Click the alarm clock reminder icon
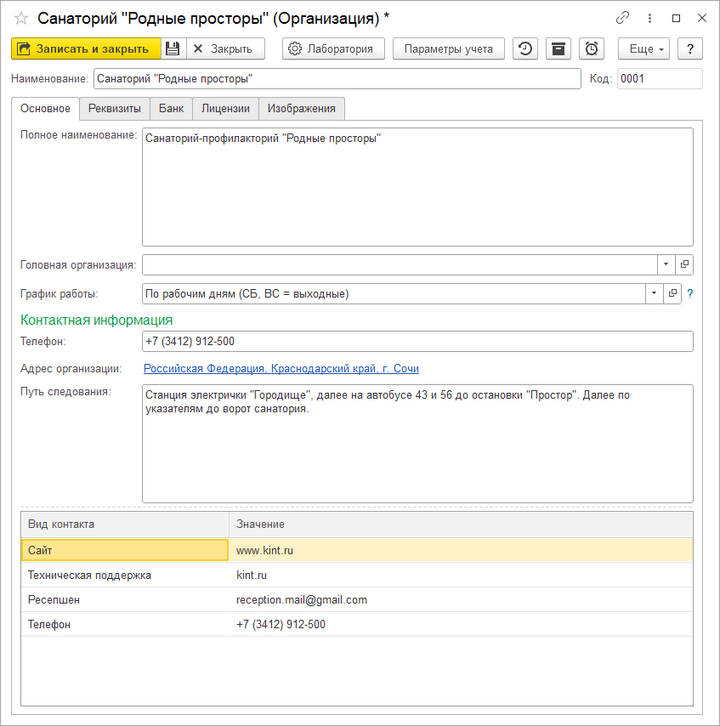The width and height of the screenshot is (720, 726). click(592, 49)
